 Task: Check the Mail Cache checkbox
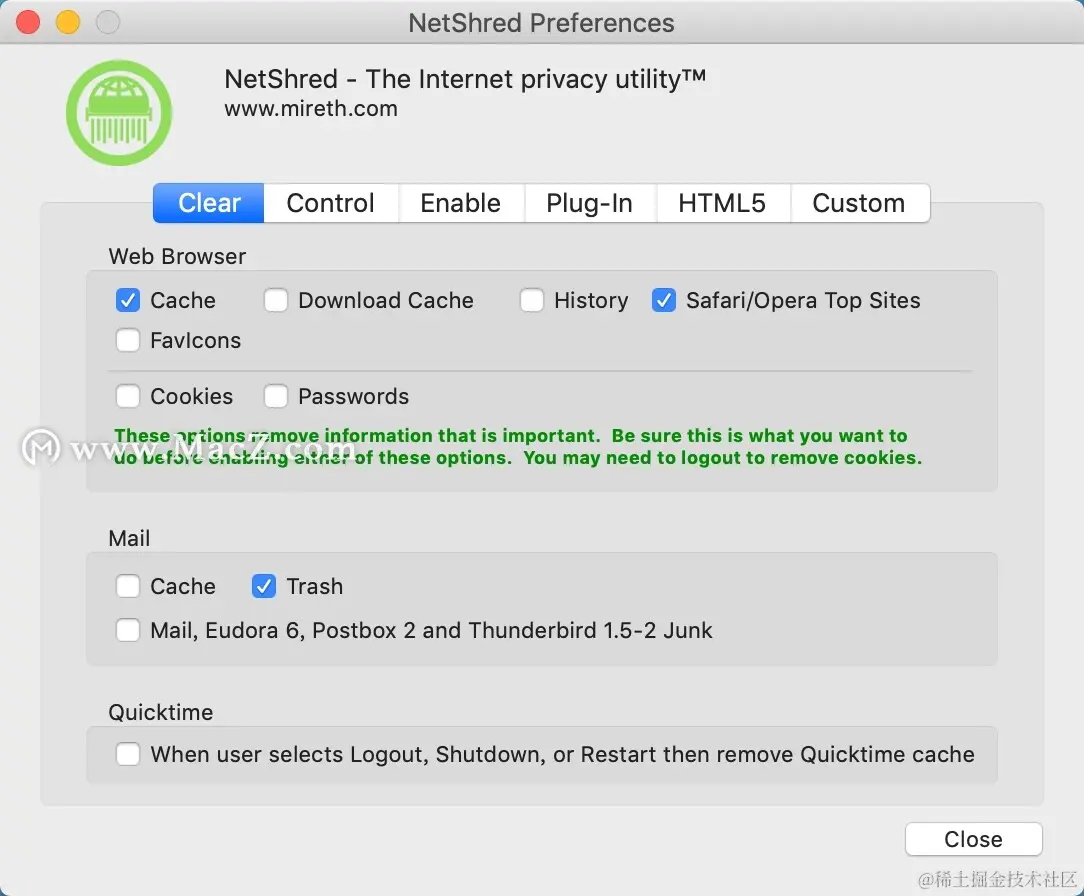click(x=128, y=586)
